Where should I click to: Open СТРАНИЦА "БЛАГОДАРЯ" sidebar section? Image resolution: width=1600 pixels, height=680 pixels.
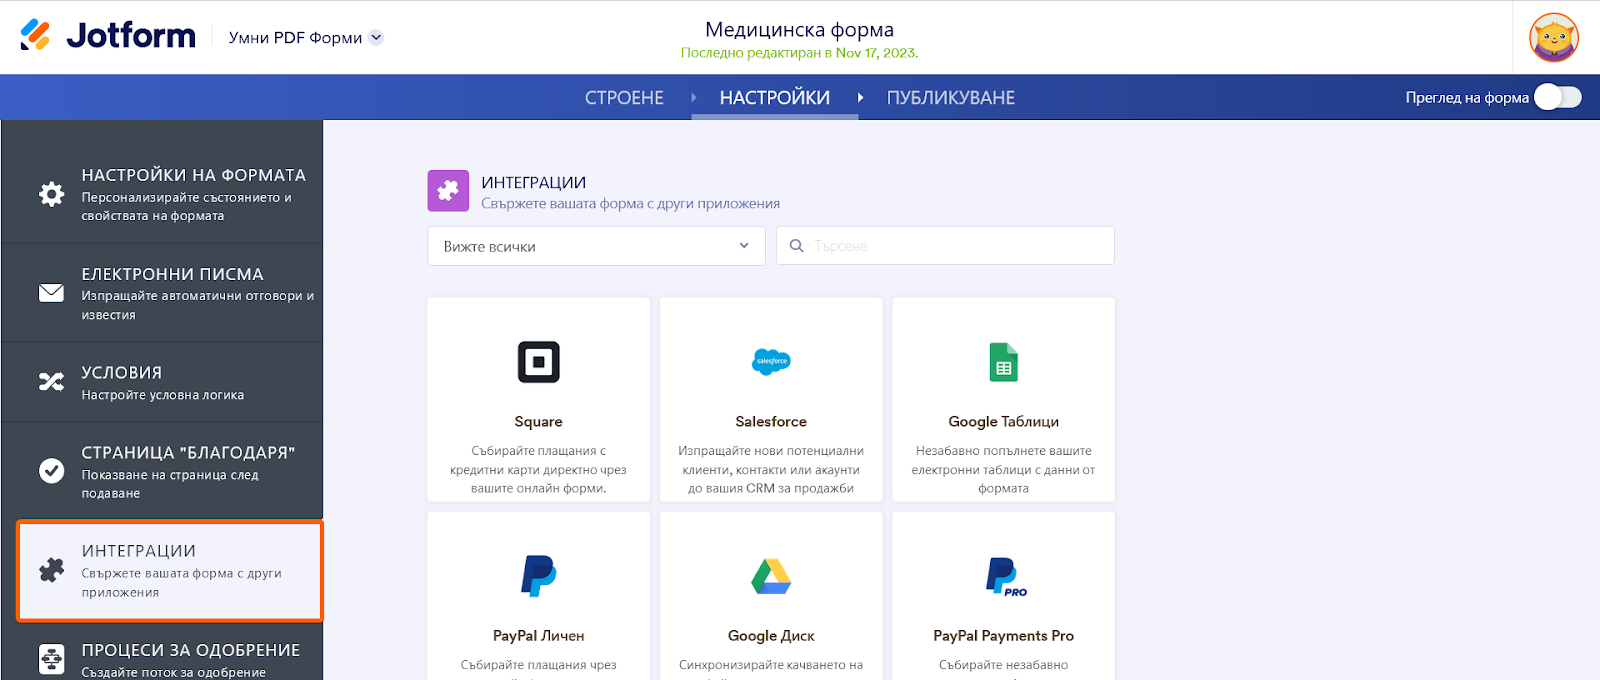coord(162,471)
